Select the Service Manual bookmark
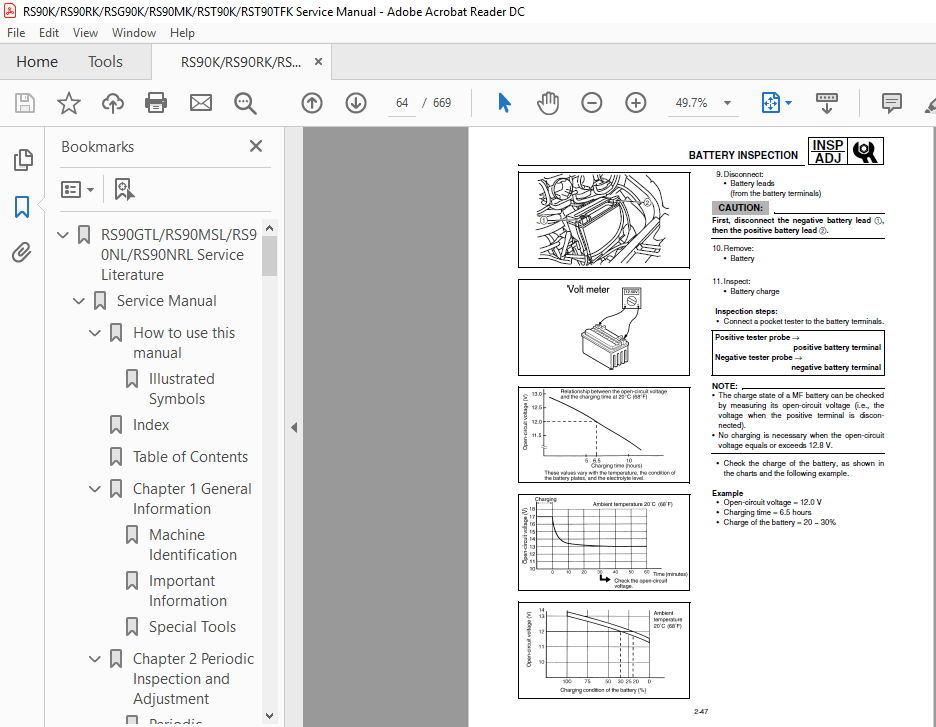Viewport: 936px width, 727px height. click(x=166, y=301)
